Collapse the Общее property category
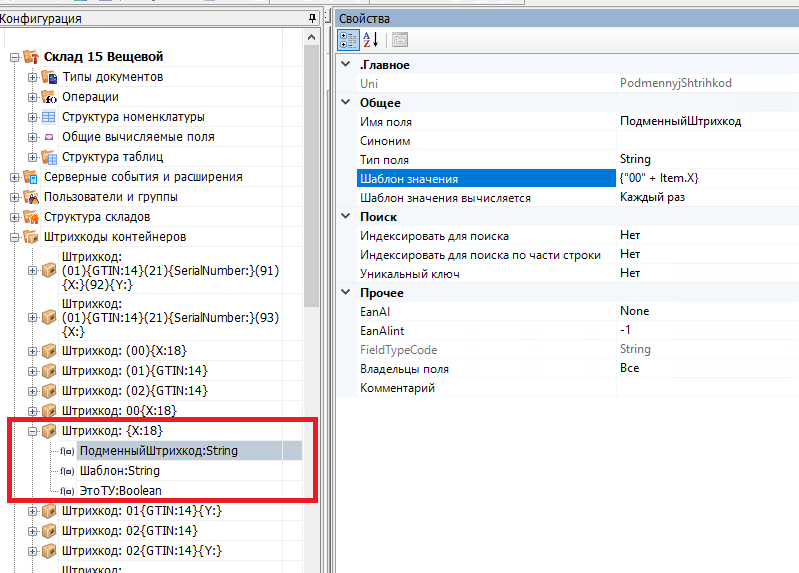This screenshot has height=573, width=799. [x=346, y=102]
